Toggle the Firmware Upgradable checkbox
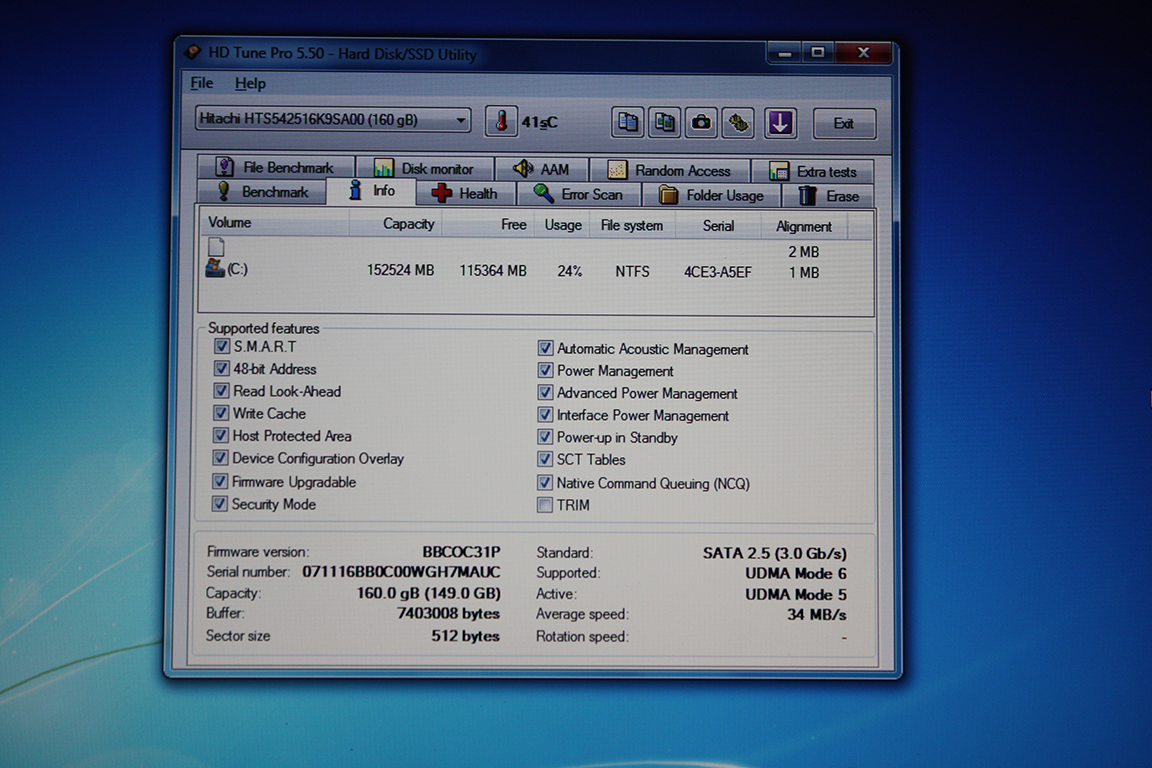The image size is (1152, 768). coord(219,481)
